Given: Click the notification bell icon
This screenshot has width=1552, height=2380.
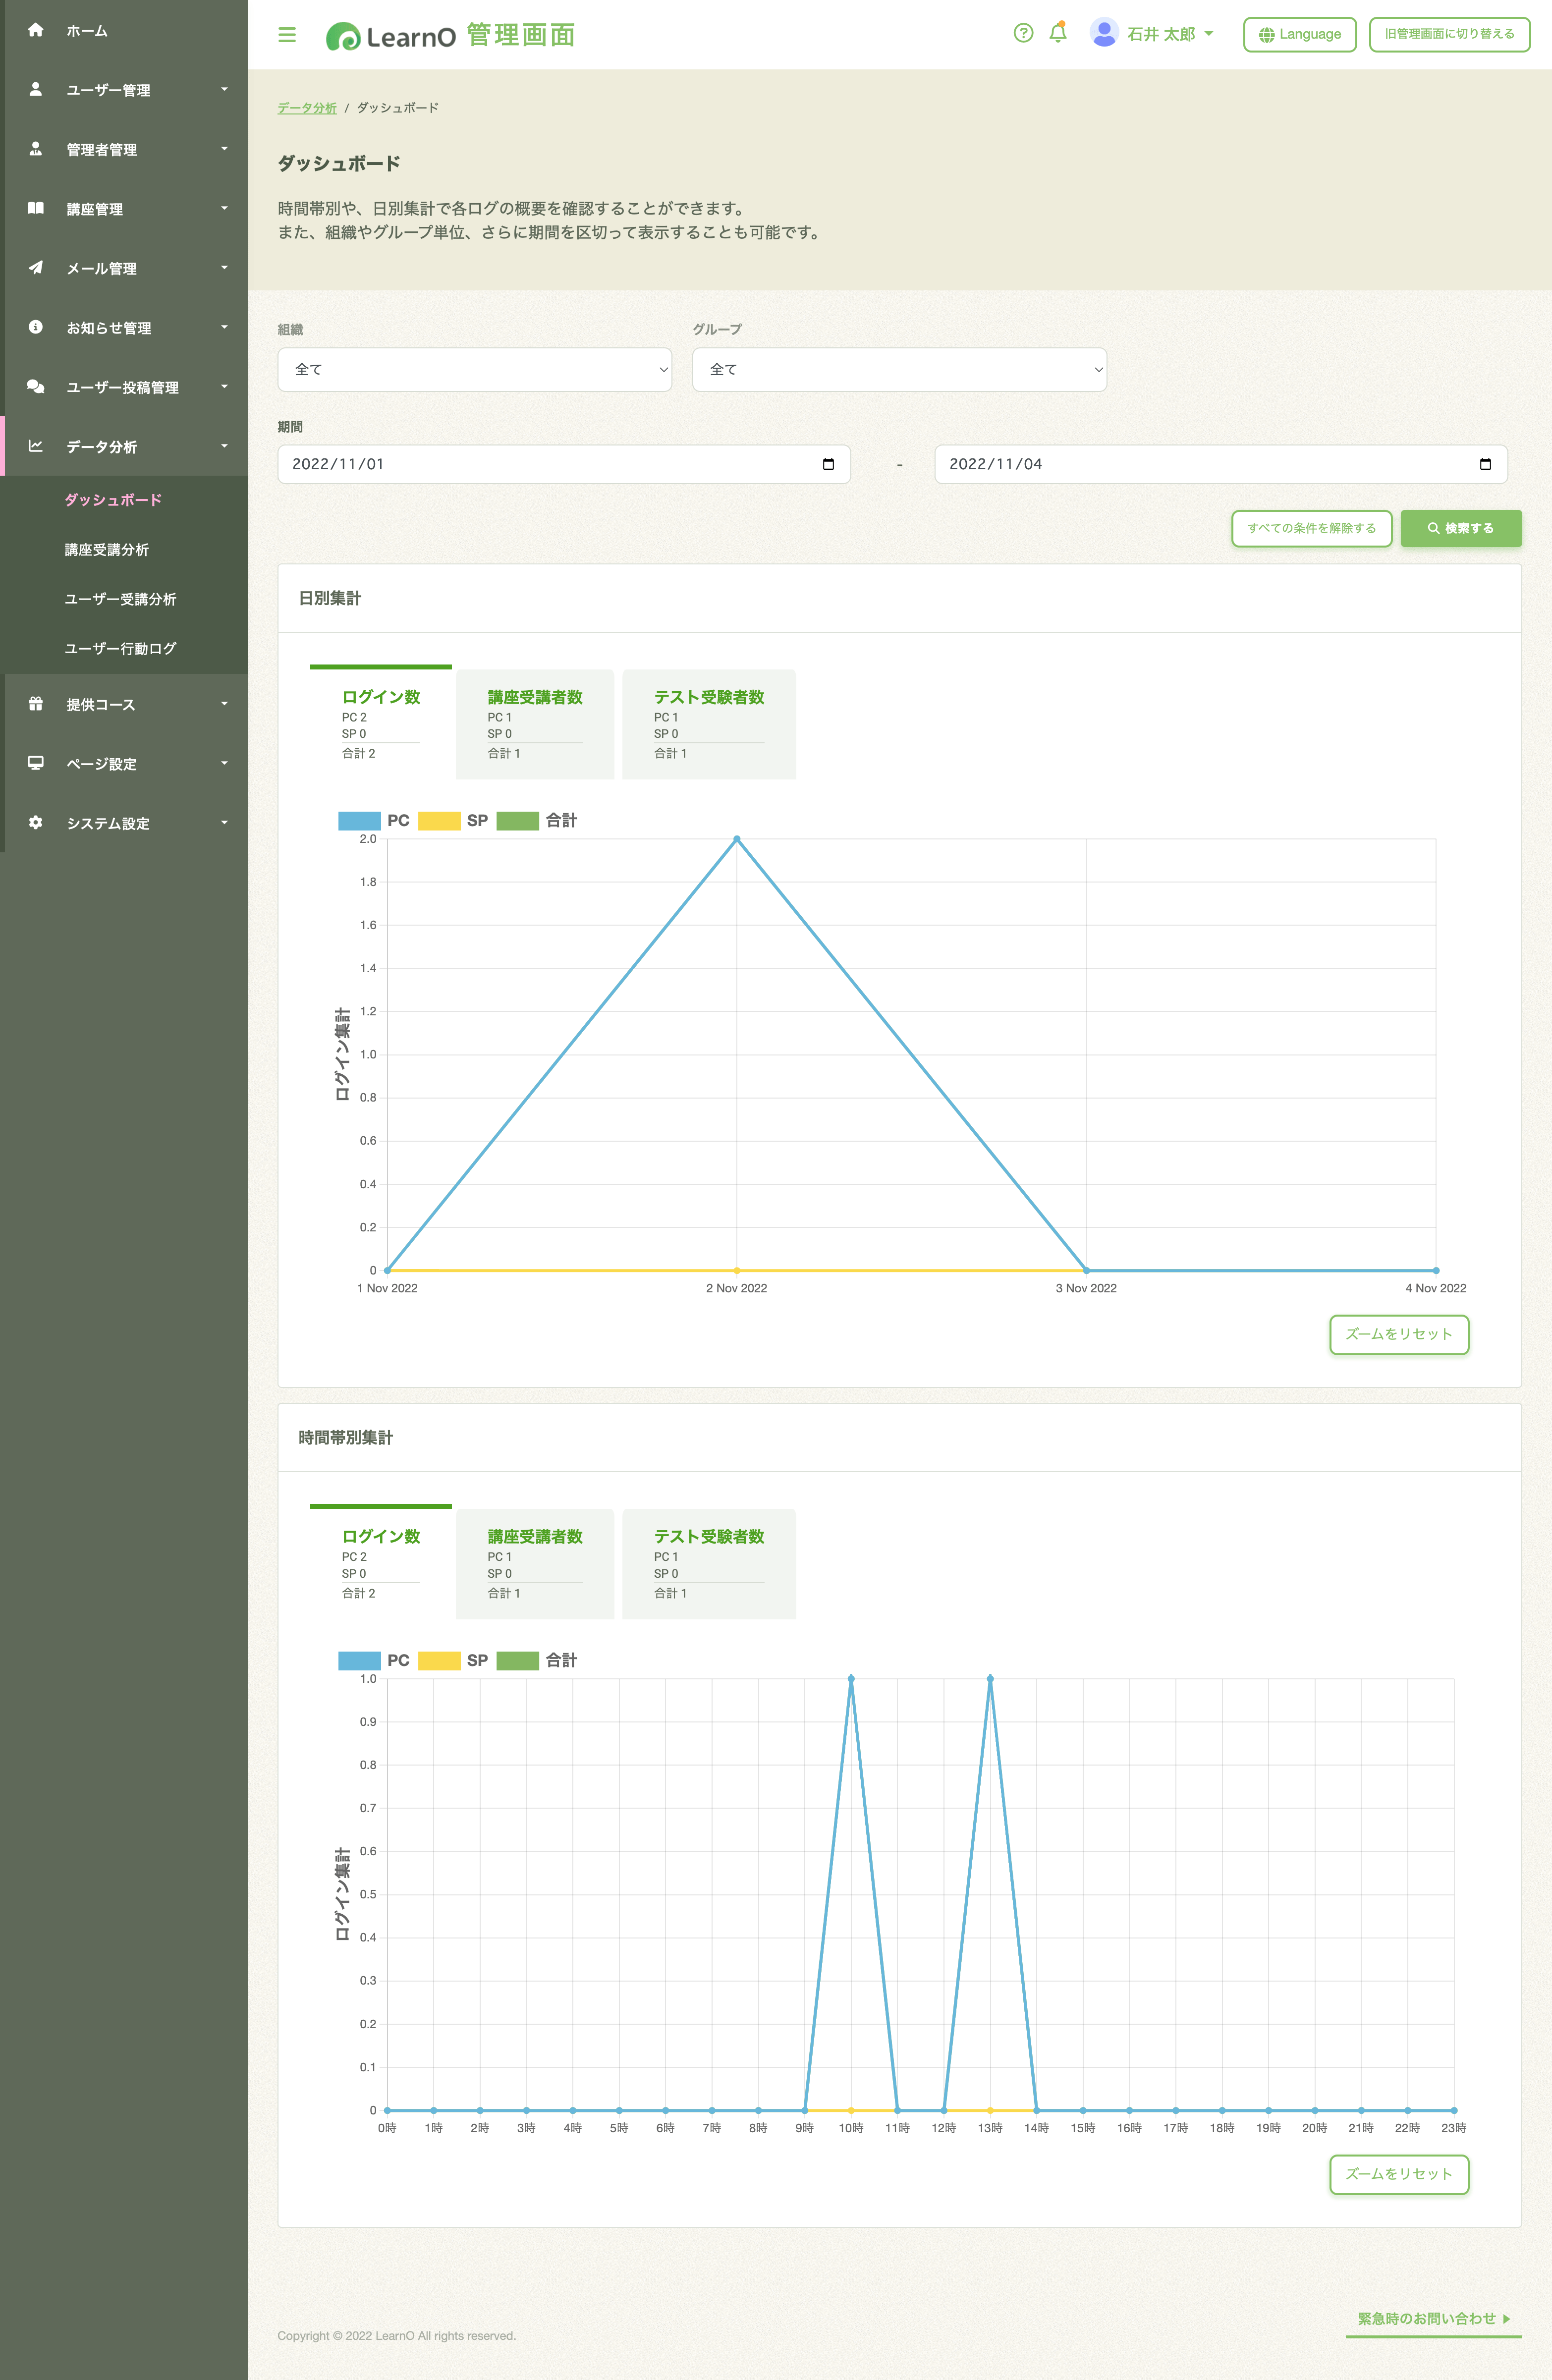Looking at the screenshot, I should (x=1058, y=33).
